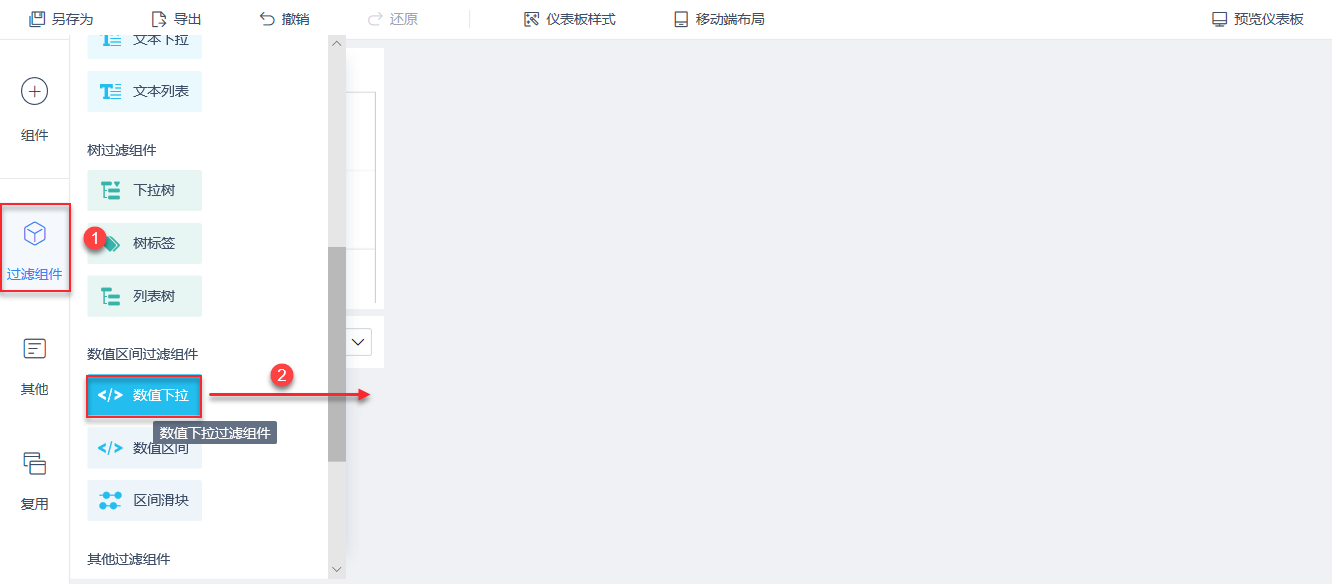1332x584 pixels.
Task: Choose the 树标签 component
Action: (145, 243)
